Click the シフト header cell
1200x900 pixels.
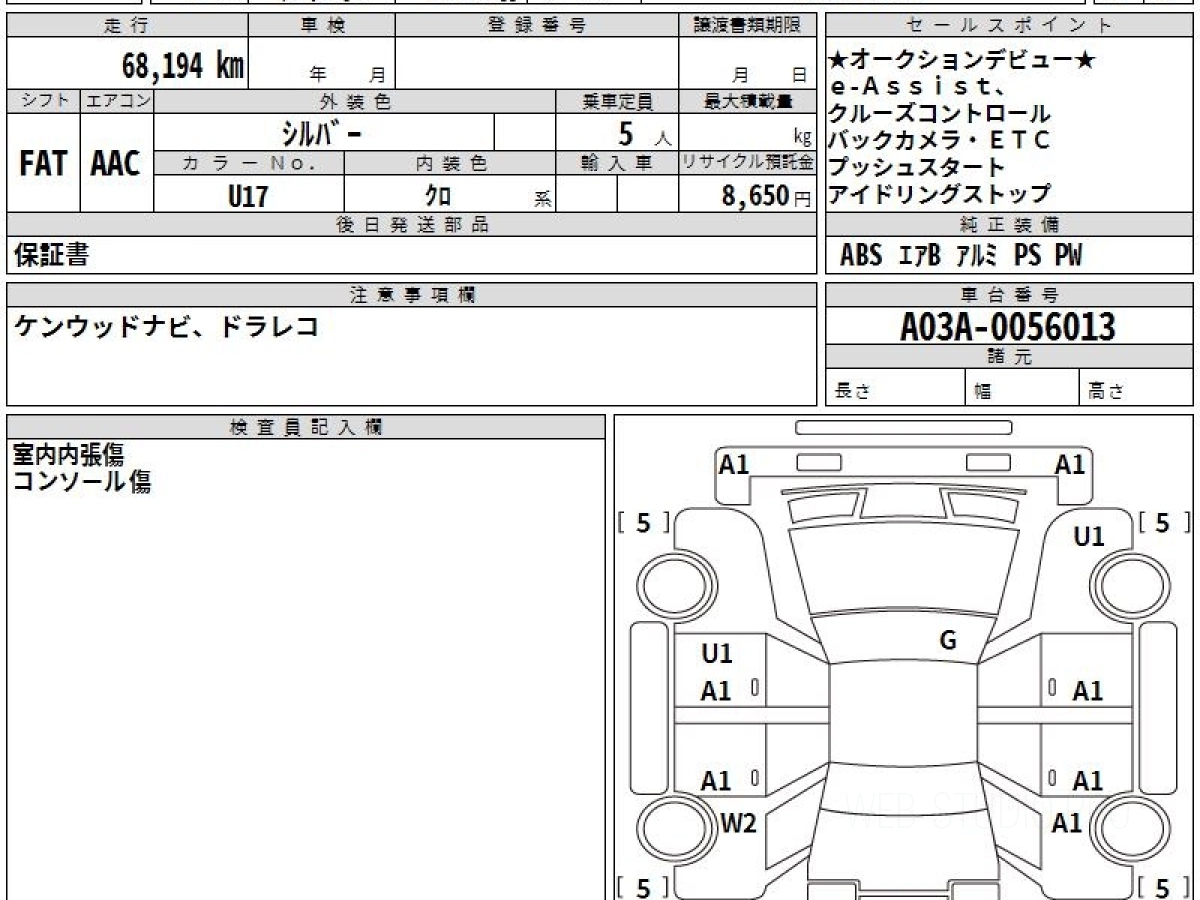(x=43, y=101)
